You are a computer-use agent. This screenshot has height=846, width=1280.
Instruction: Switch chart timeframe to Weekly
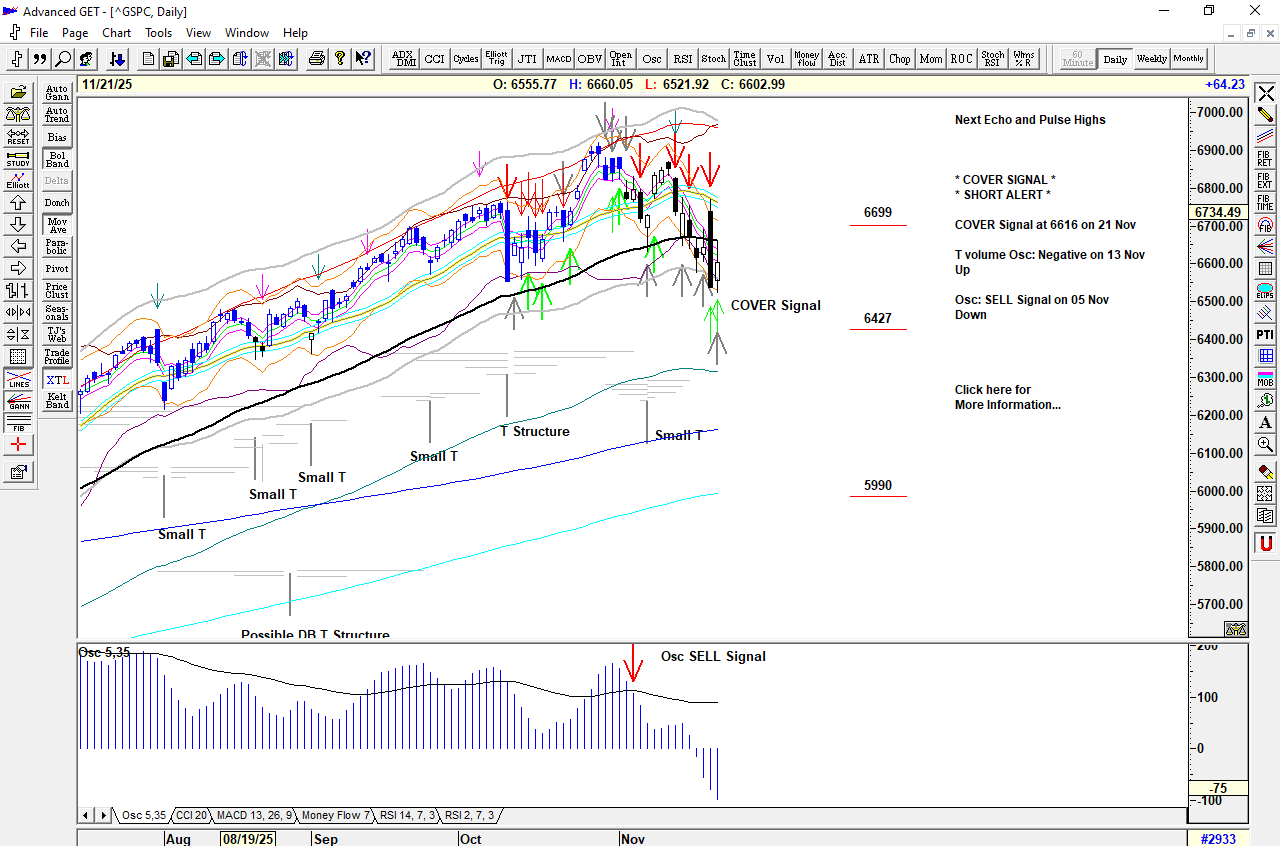(x=1151, y=59)
